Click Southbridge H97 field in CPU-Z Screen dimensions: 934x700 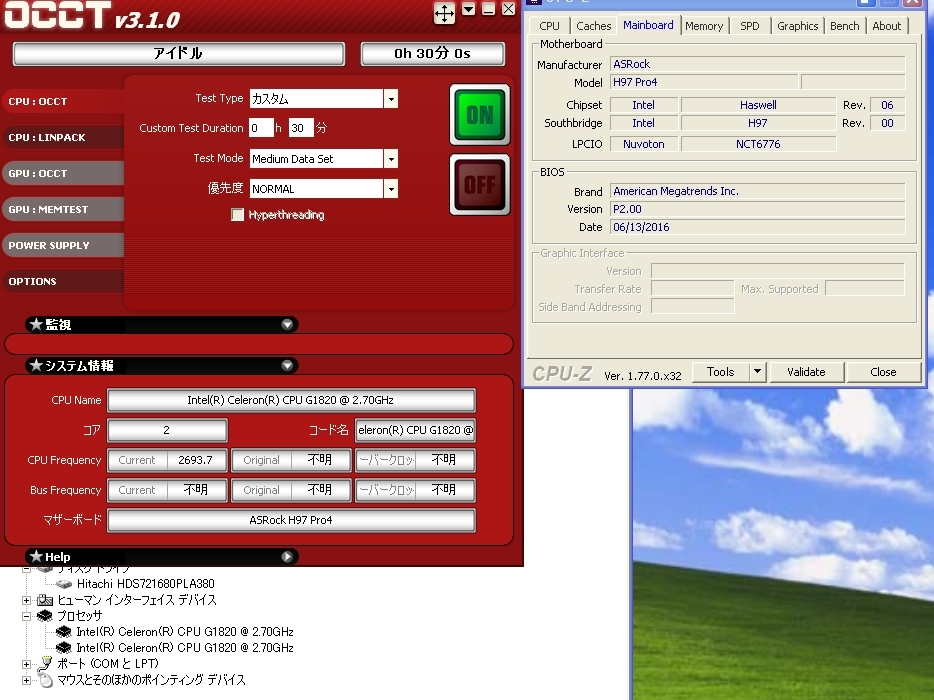[x=758, y=123]
